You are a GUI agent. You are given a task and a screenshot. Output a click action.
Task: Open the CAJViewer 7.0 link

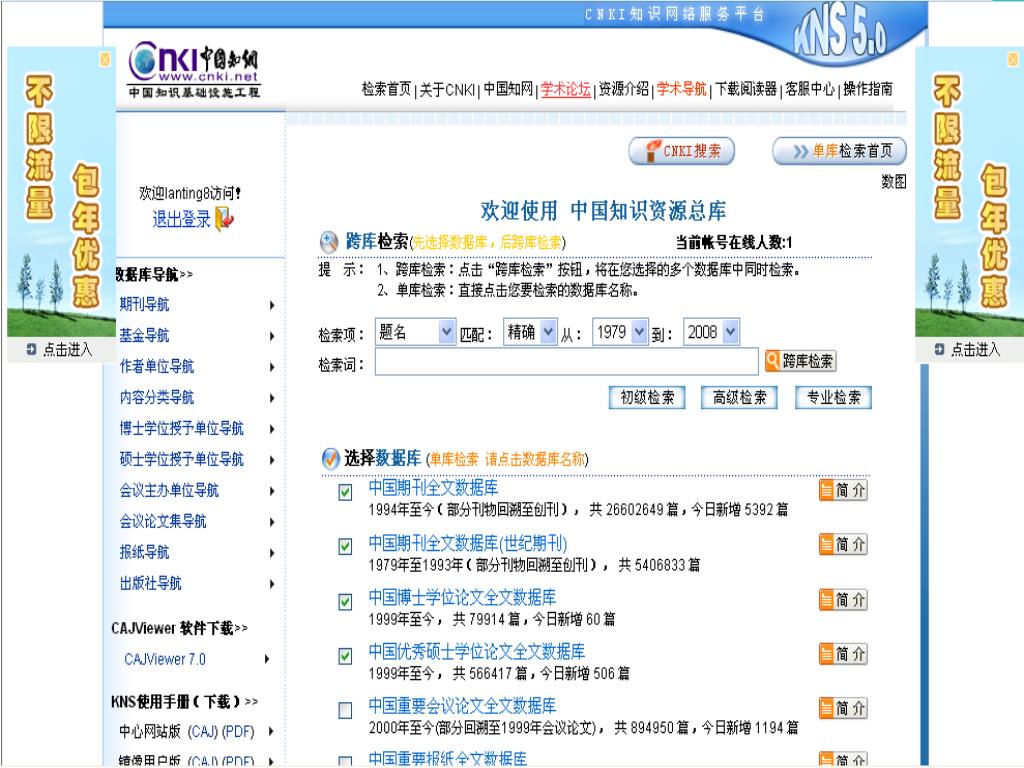(165, 660)
